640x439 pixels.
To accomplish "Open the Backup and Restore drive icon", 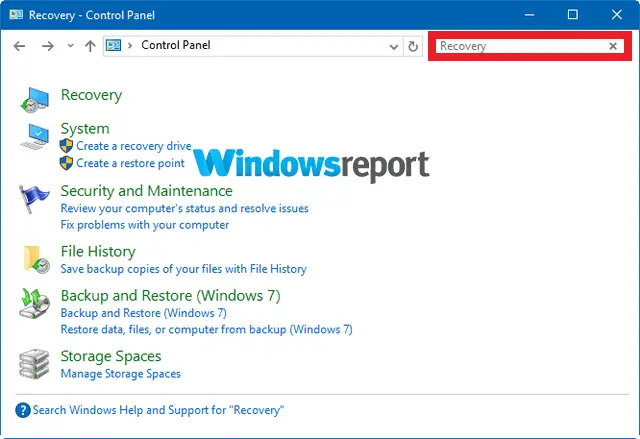I will tap(34, 304).
